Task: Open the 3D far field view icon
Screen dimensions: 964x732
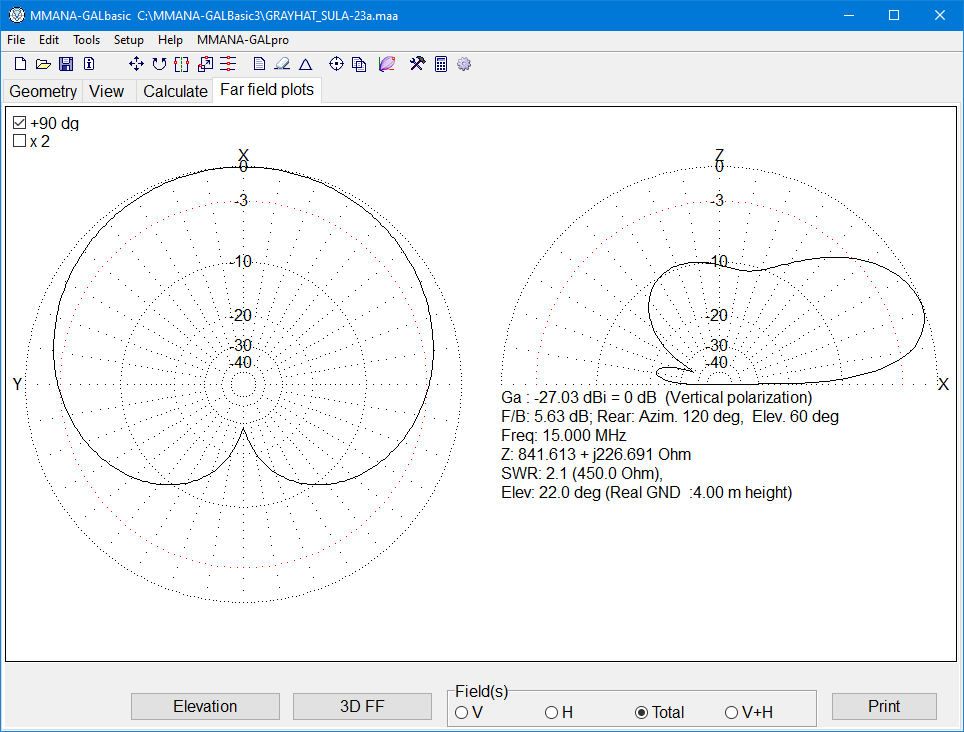Action: 386,64
